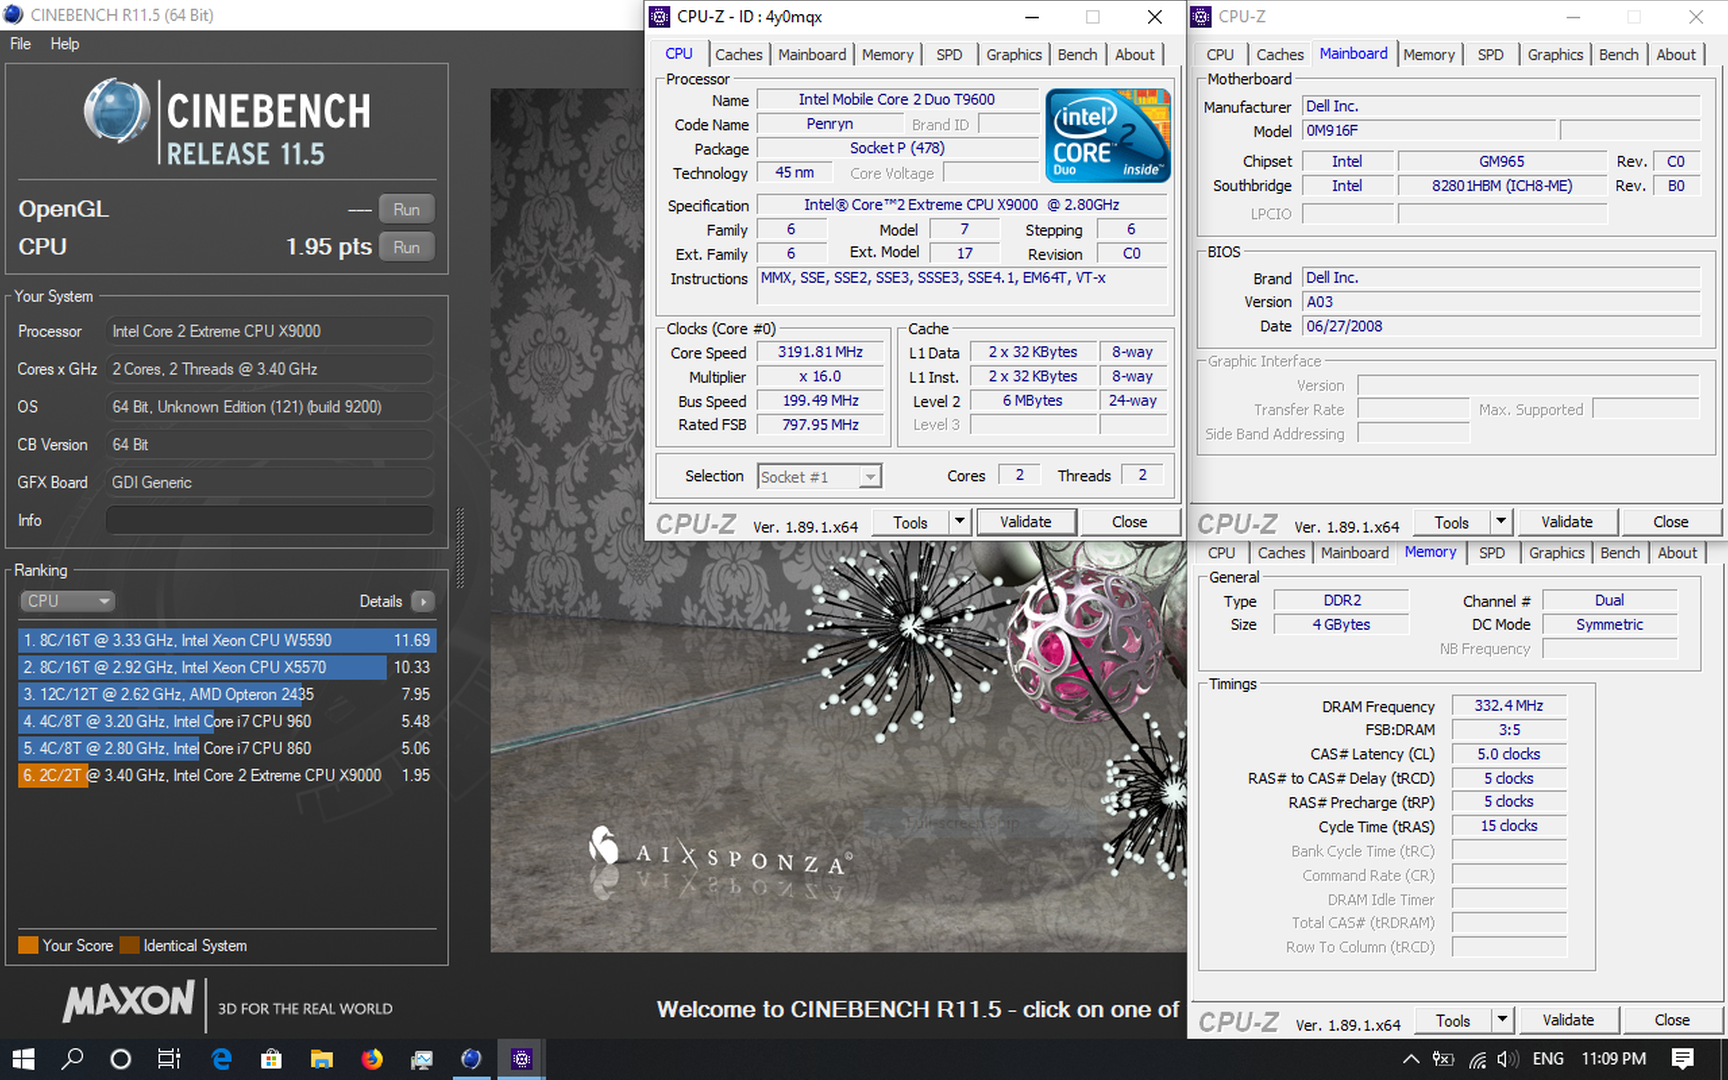
Task: Open the CPU ranking dropdown
Action: tap(68, 601)
